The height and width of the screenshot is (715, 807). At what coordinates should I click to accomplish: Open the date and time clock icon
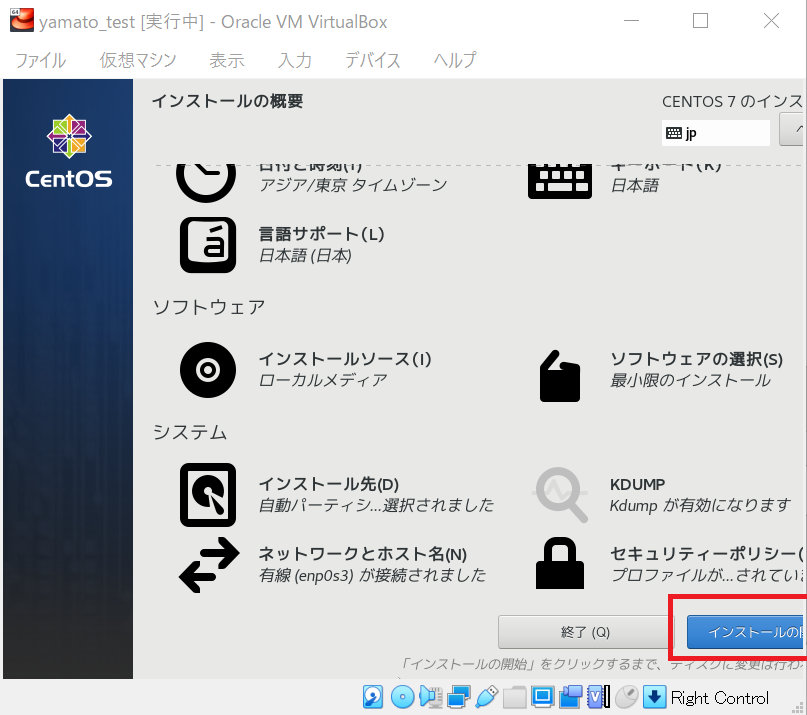(x=206, y=183)
